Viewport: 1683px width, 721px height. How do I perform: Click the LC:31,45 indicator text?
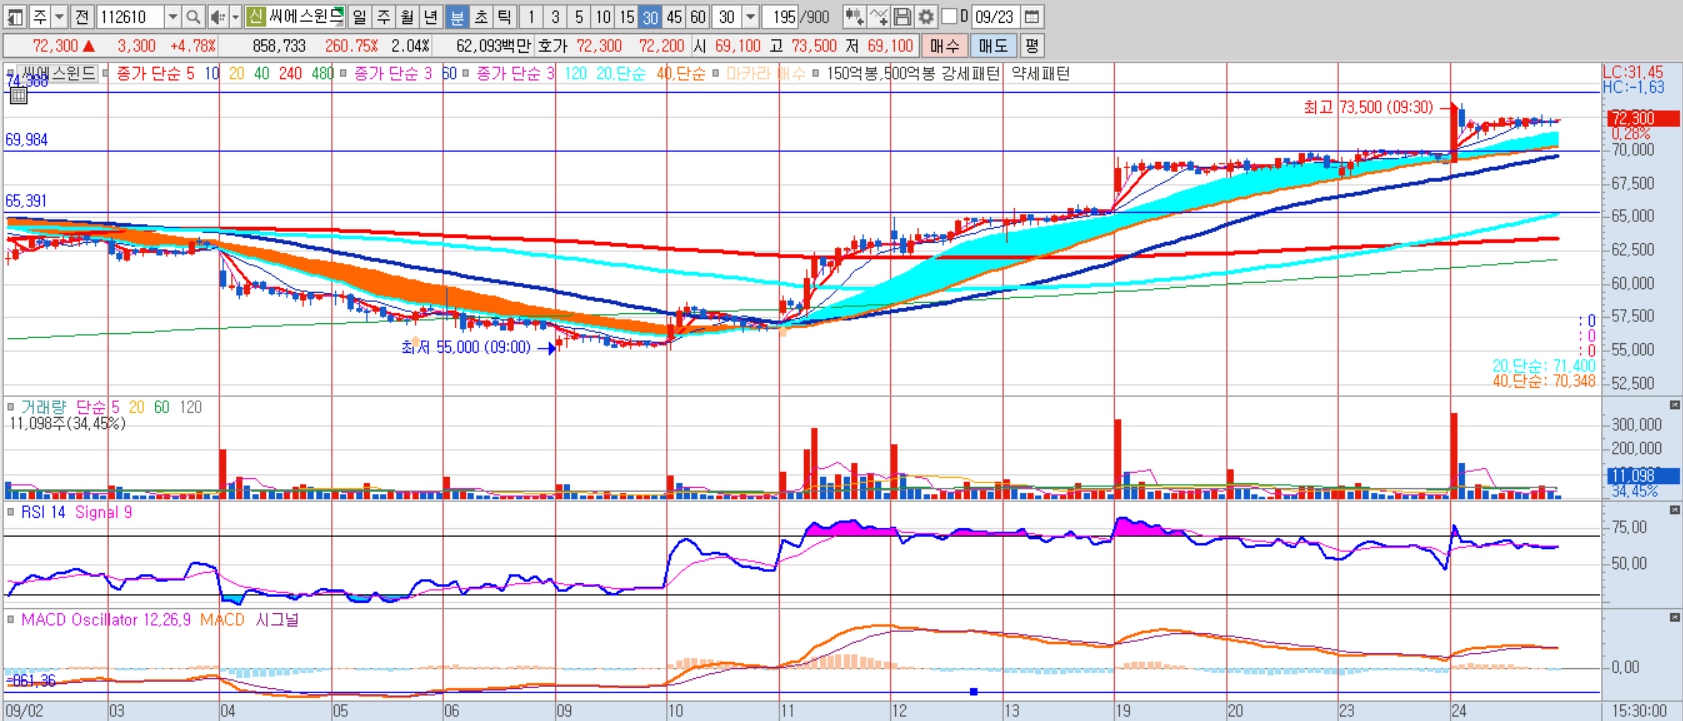1633,72
